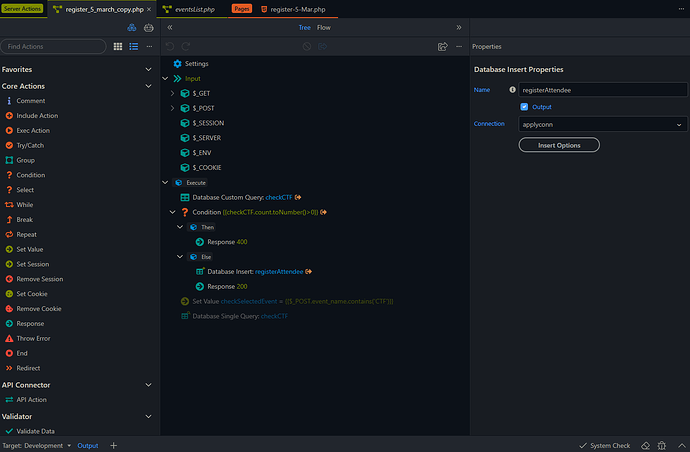Open the Connection applyconn dropdown
The image size is (690, 452).
[603, 125]
